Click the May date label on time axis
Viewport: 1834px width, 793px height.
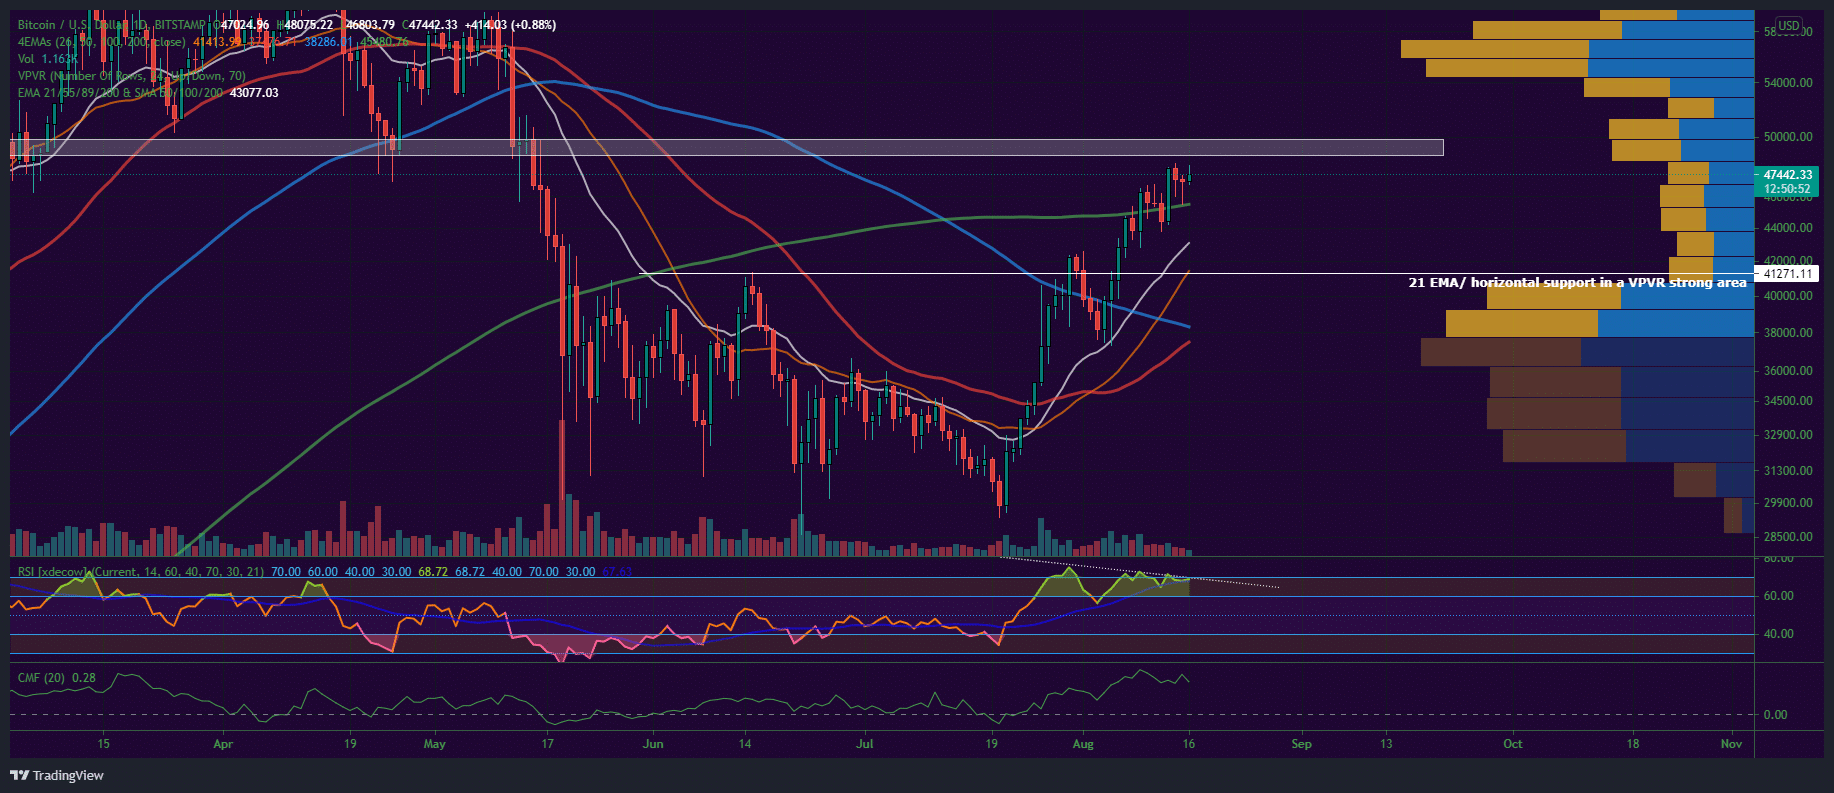(x=434, y=744)
